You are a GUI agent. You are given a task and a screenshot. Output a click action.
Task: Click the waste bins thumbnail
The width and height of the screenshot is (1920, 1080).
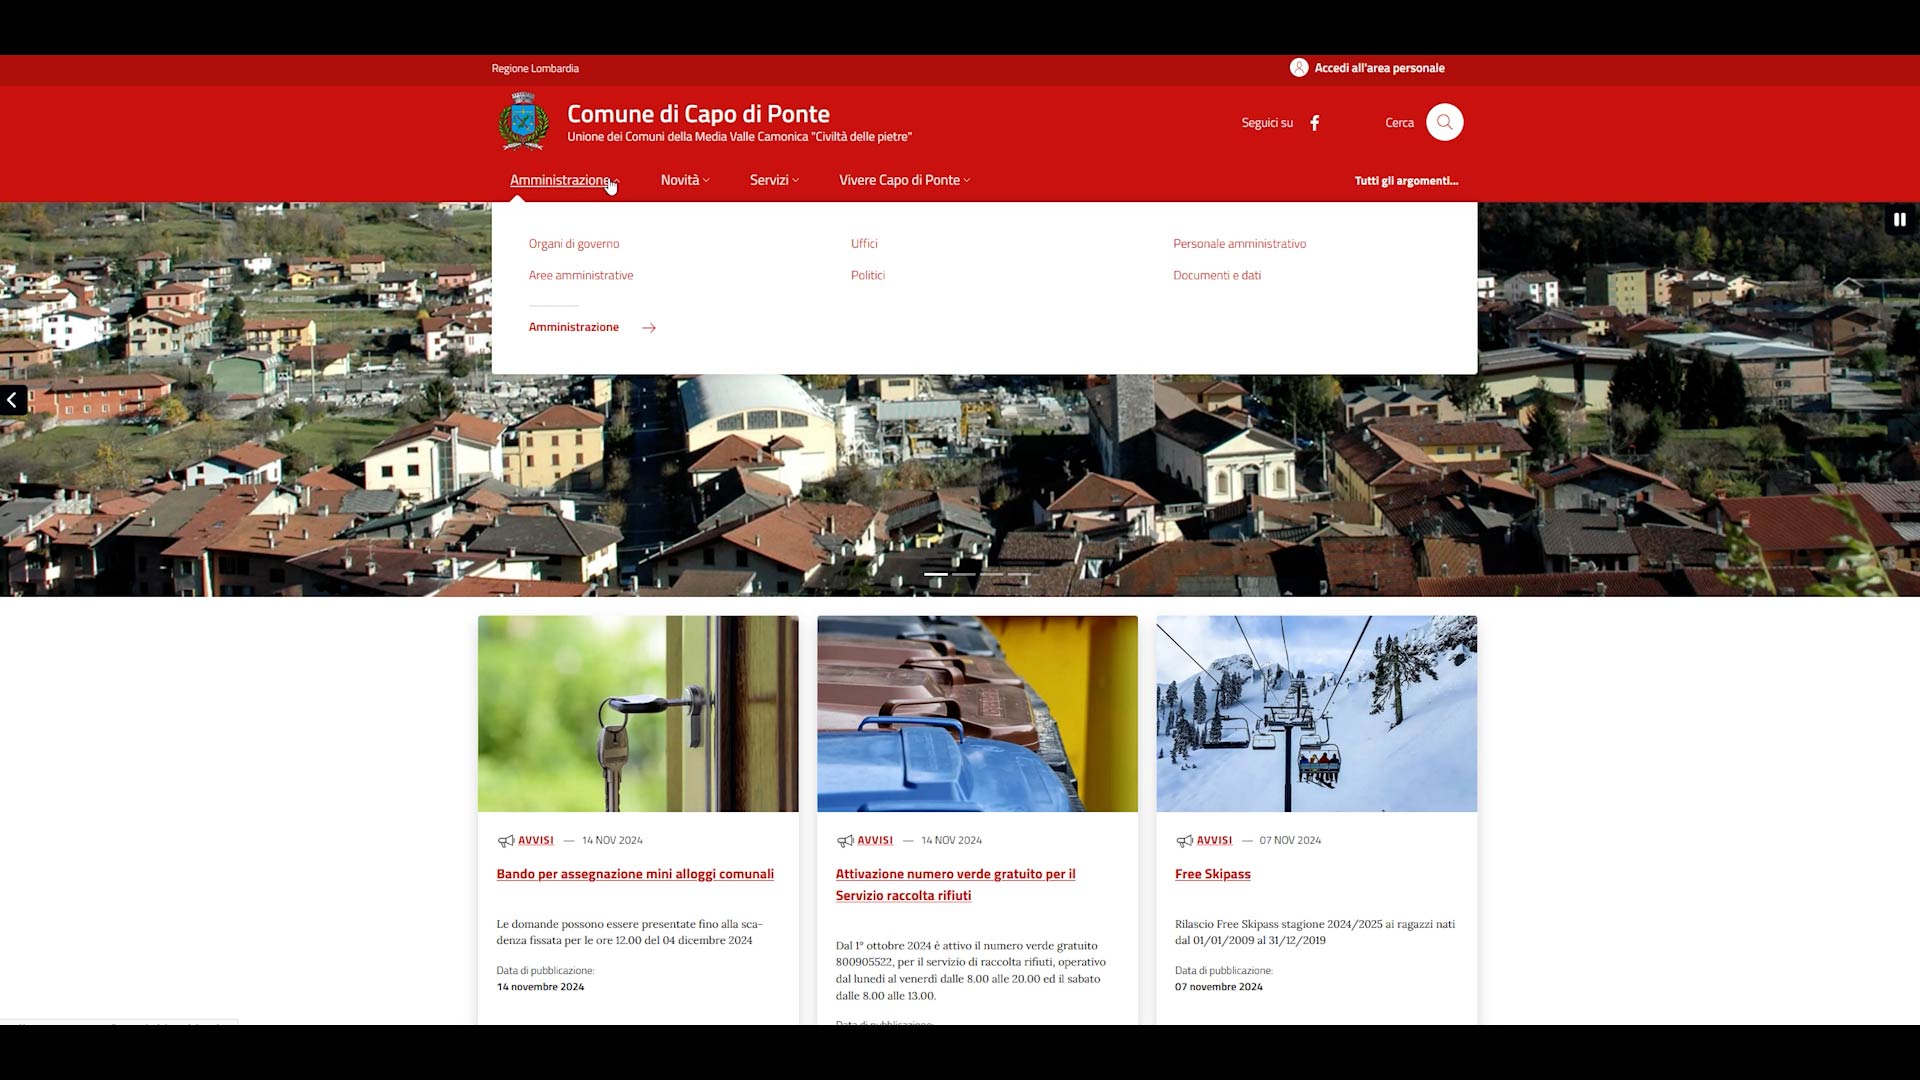(x=977, y=714)
